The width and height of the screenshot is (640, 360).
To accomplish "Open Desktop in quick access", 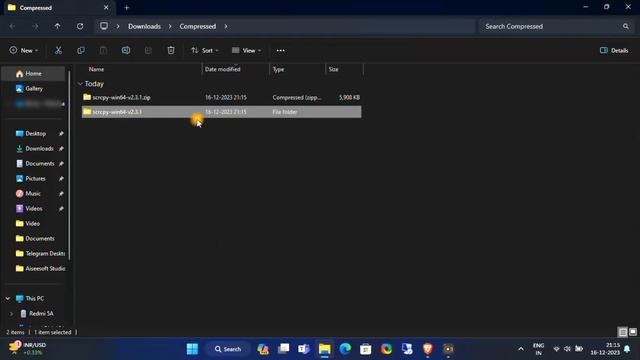I will (x=36, y=133).
